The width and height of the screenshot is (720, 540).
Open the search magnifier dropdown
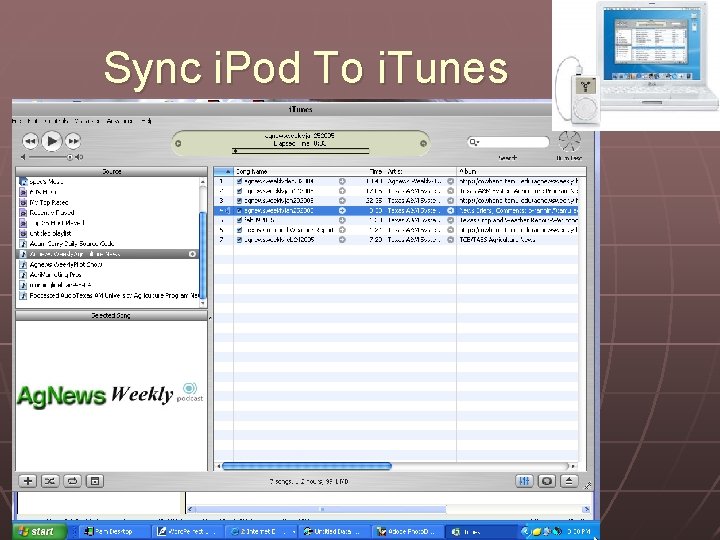[473, 142]
